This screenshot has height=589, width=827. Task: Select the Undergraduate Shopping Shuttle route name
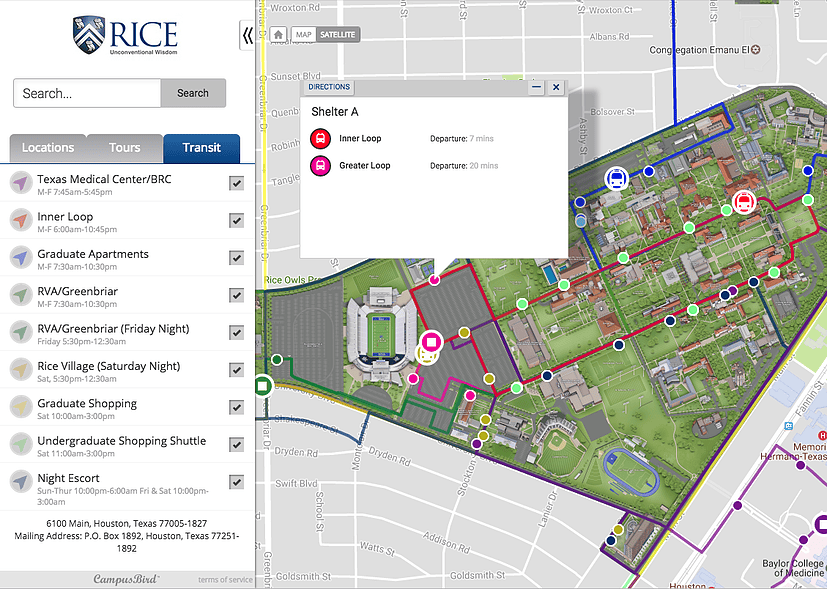[x=122, y=441]
